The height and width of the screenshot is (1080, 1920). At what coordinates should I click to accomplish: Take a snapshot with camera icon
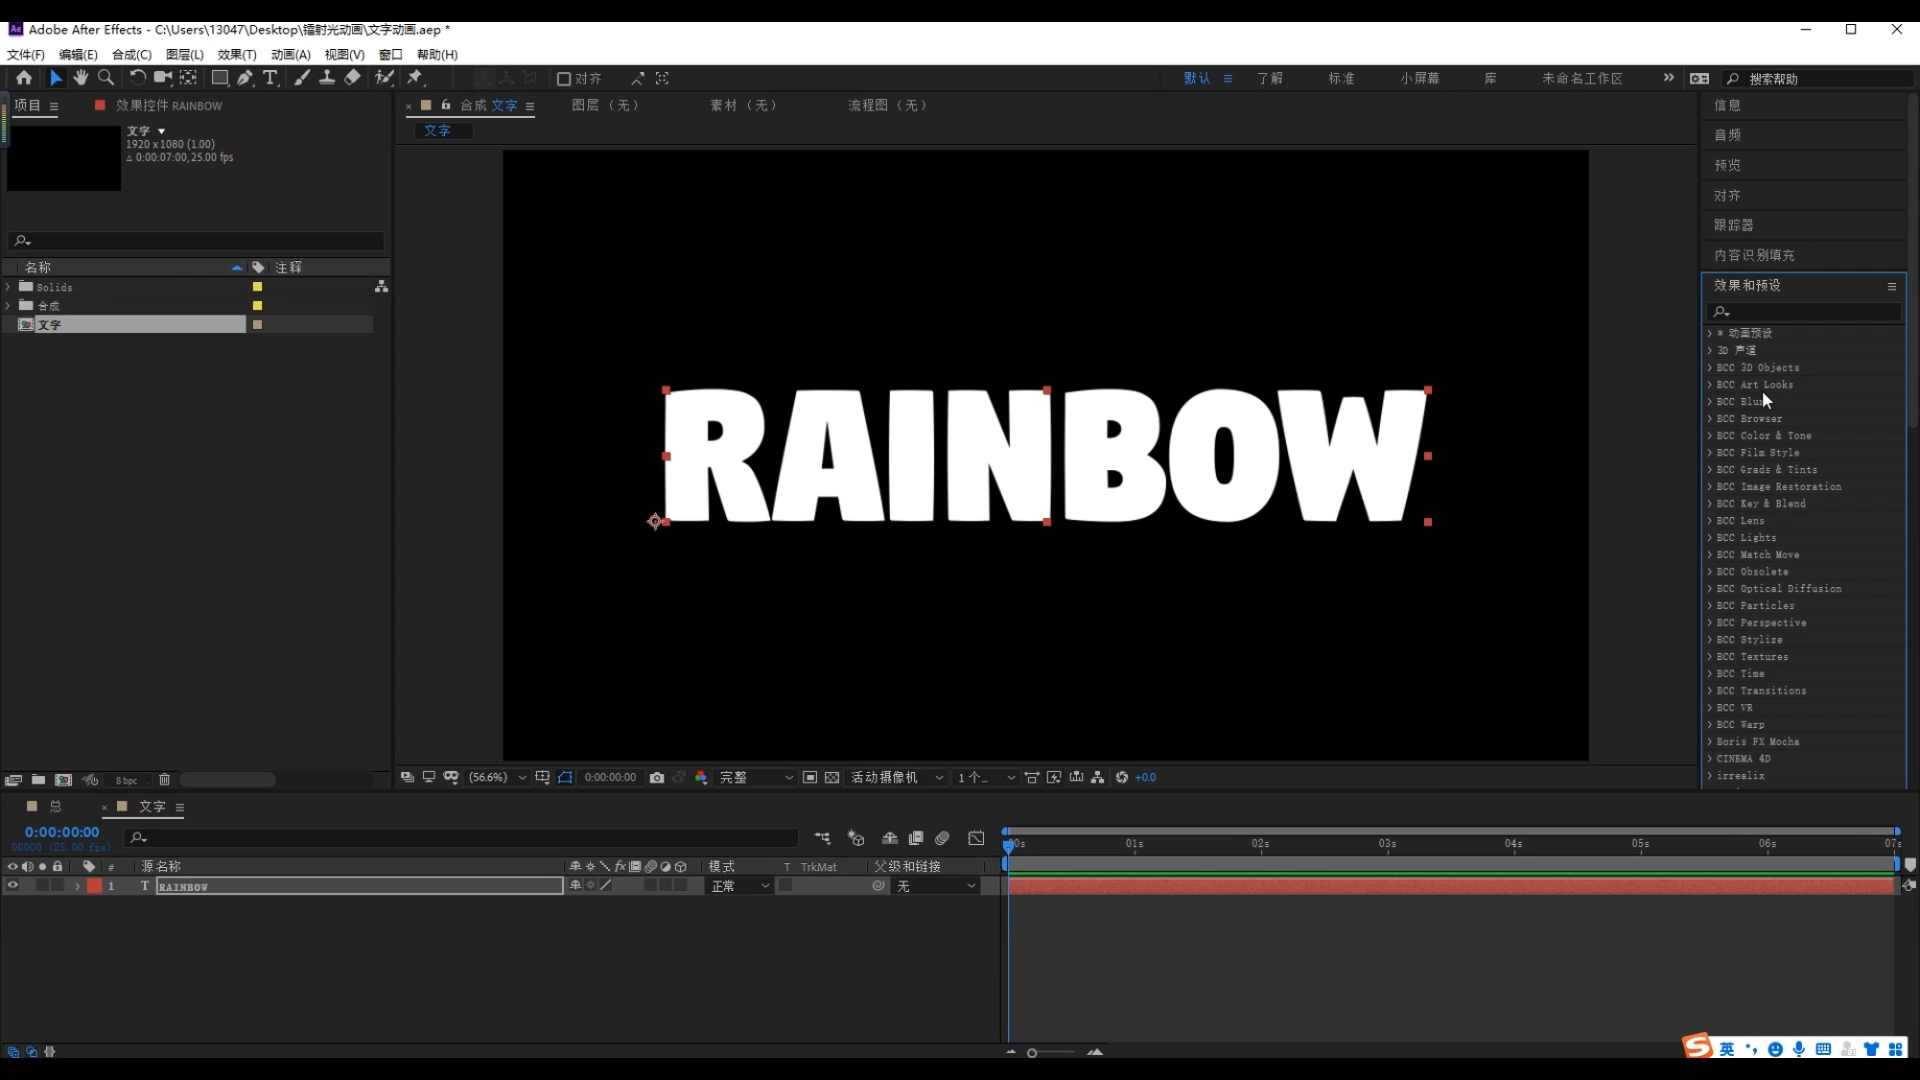(657, 777)
